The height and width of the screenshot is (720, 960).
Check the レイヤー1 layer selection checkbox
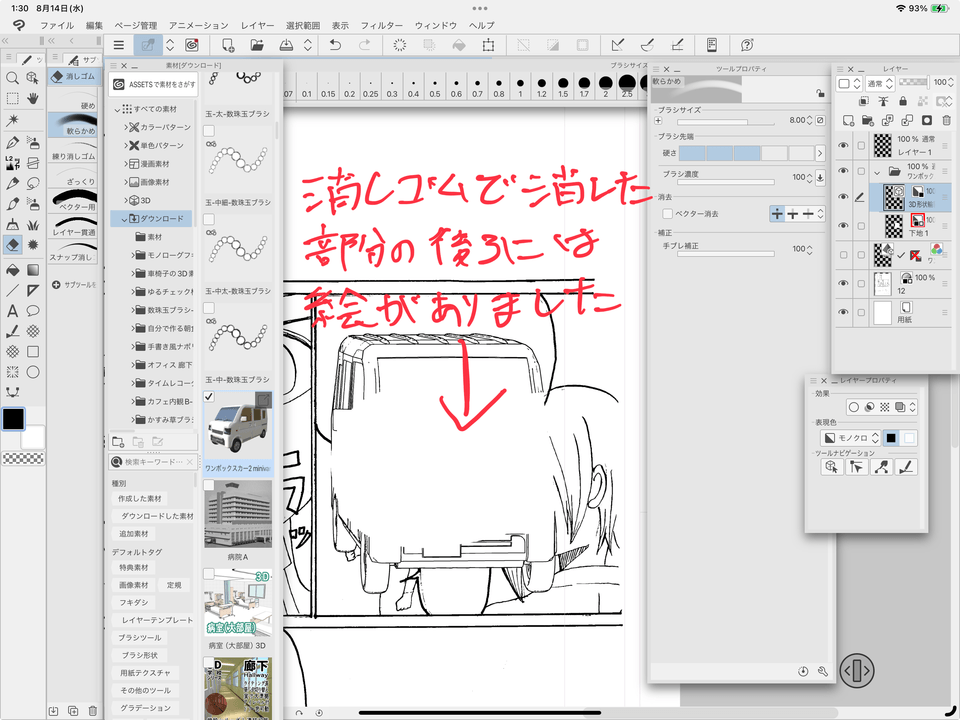pos(861,145)
